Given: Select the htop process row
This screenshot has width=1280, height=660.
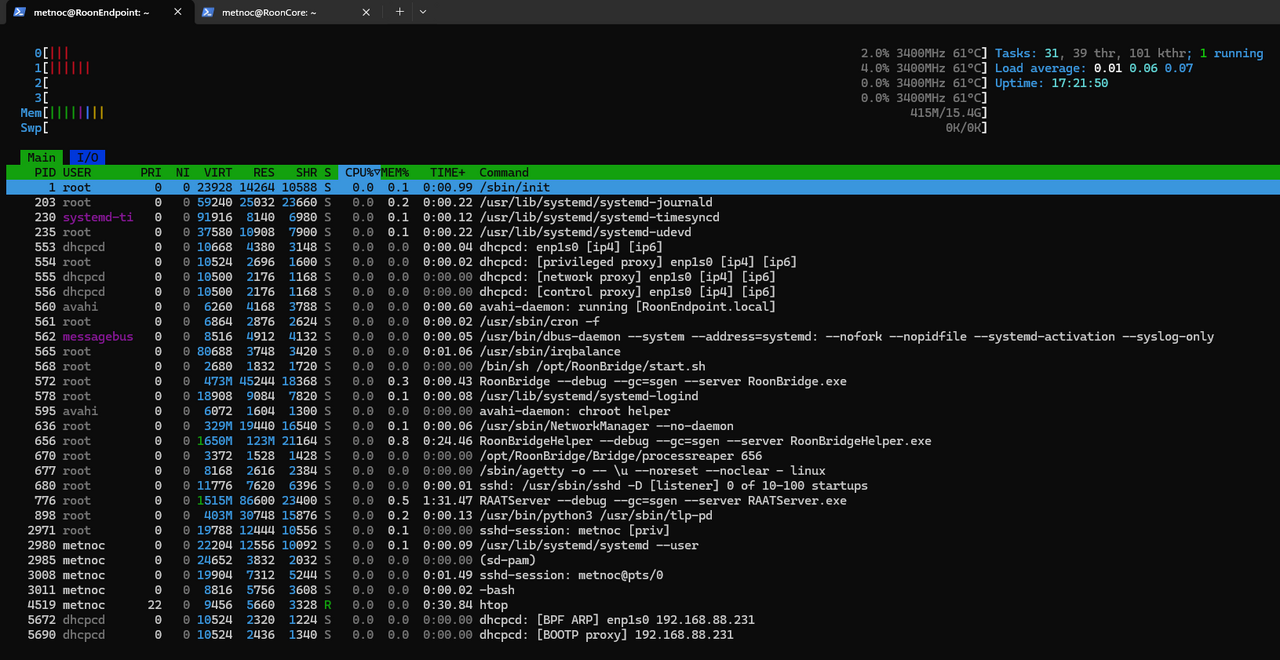Looking at the screenshot, I should [x=640, y=605].
